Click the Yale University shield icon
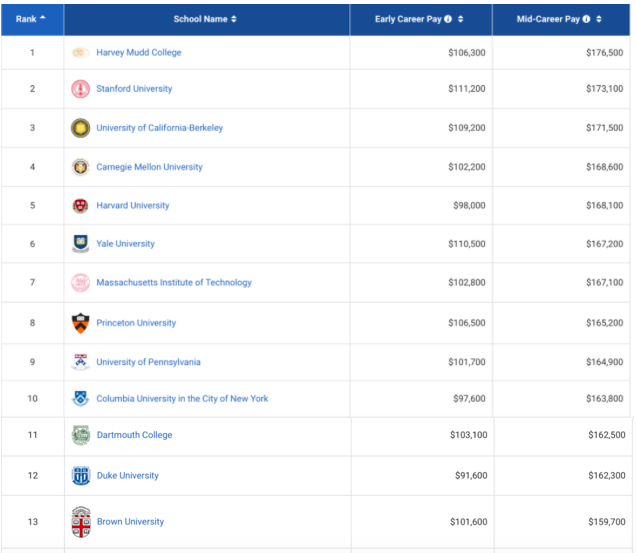 [80, 243]
